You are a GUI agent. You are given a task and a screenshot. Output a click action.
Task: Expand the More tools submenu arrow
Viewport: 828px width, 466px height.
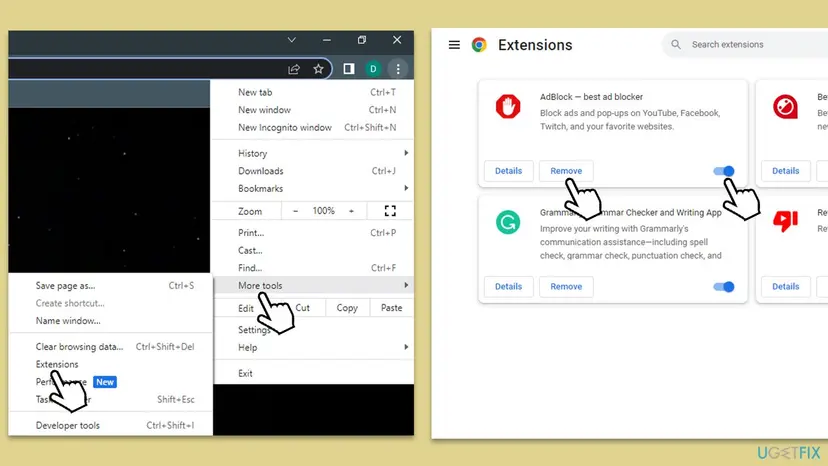[x=406, y=285]
